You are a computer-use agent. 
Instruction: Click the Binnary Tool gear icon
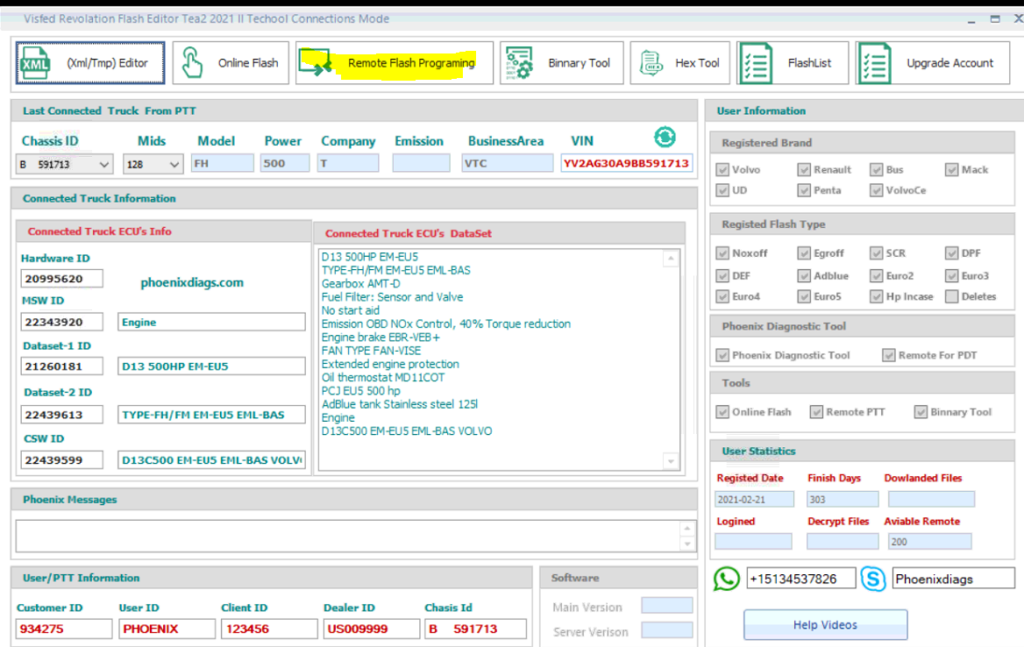point(519,63)
